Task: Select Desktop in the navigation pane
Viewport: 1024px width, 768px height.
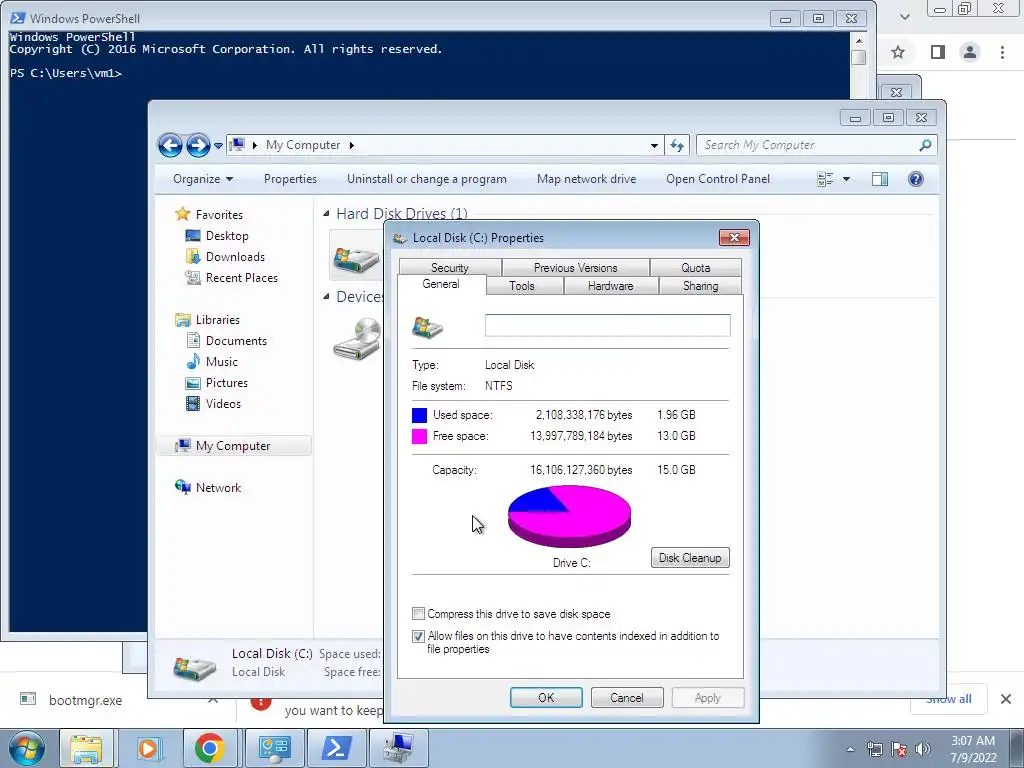Action: pos(226,236)
